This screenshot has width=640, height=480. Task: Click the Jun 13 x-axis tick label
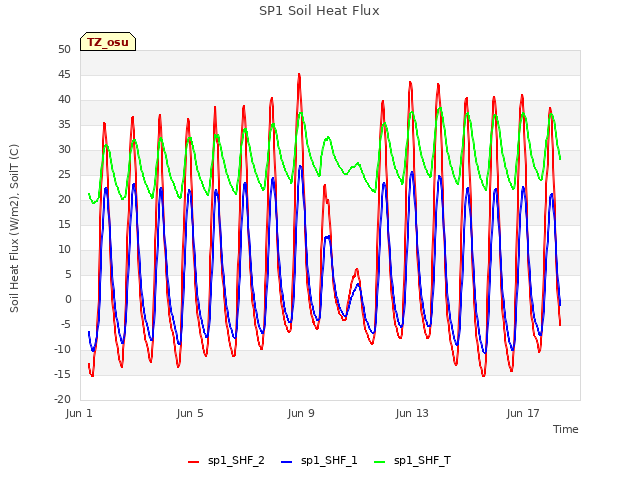[412, 413]
